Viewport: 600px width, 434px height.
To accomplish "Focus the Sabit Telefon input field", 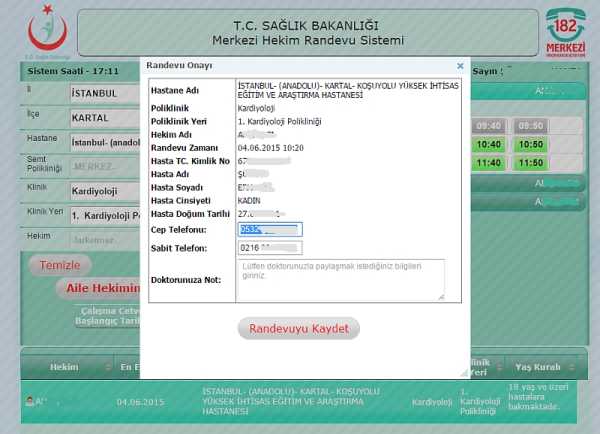I will 270,248.
